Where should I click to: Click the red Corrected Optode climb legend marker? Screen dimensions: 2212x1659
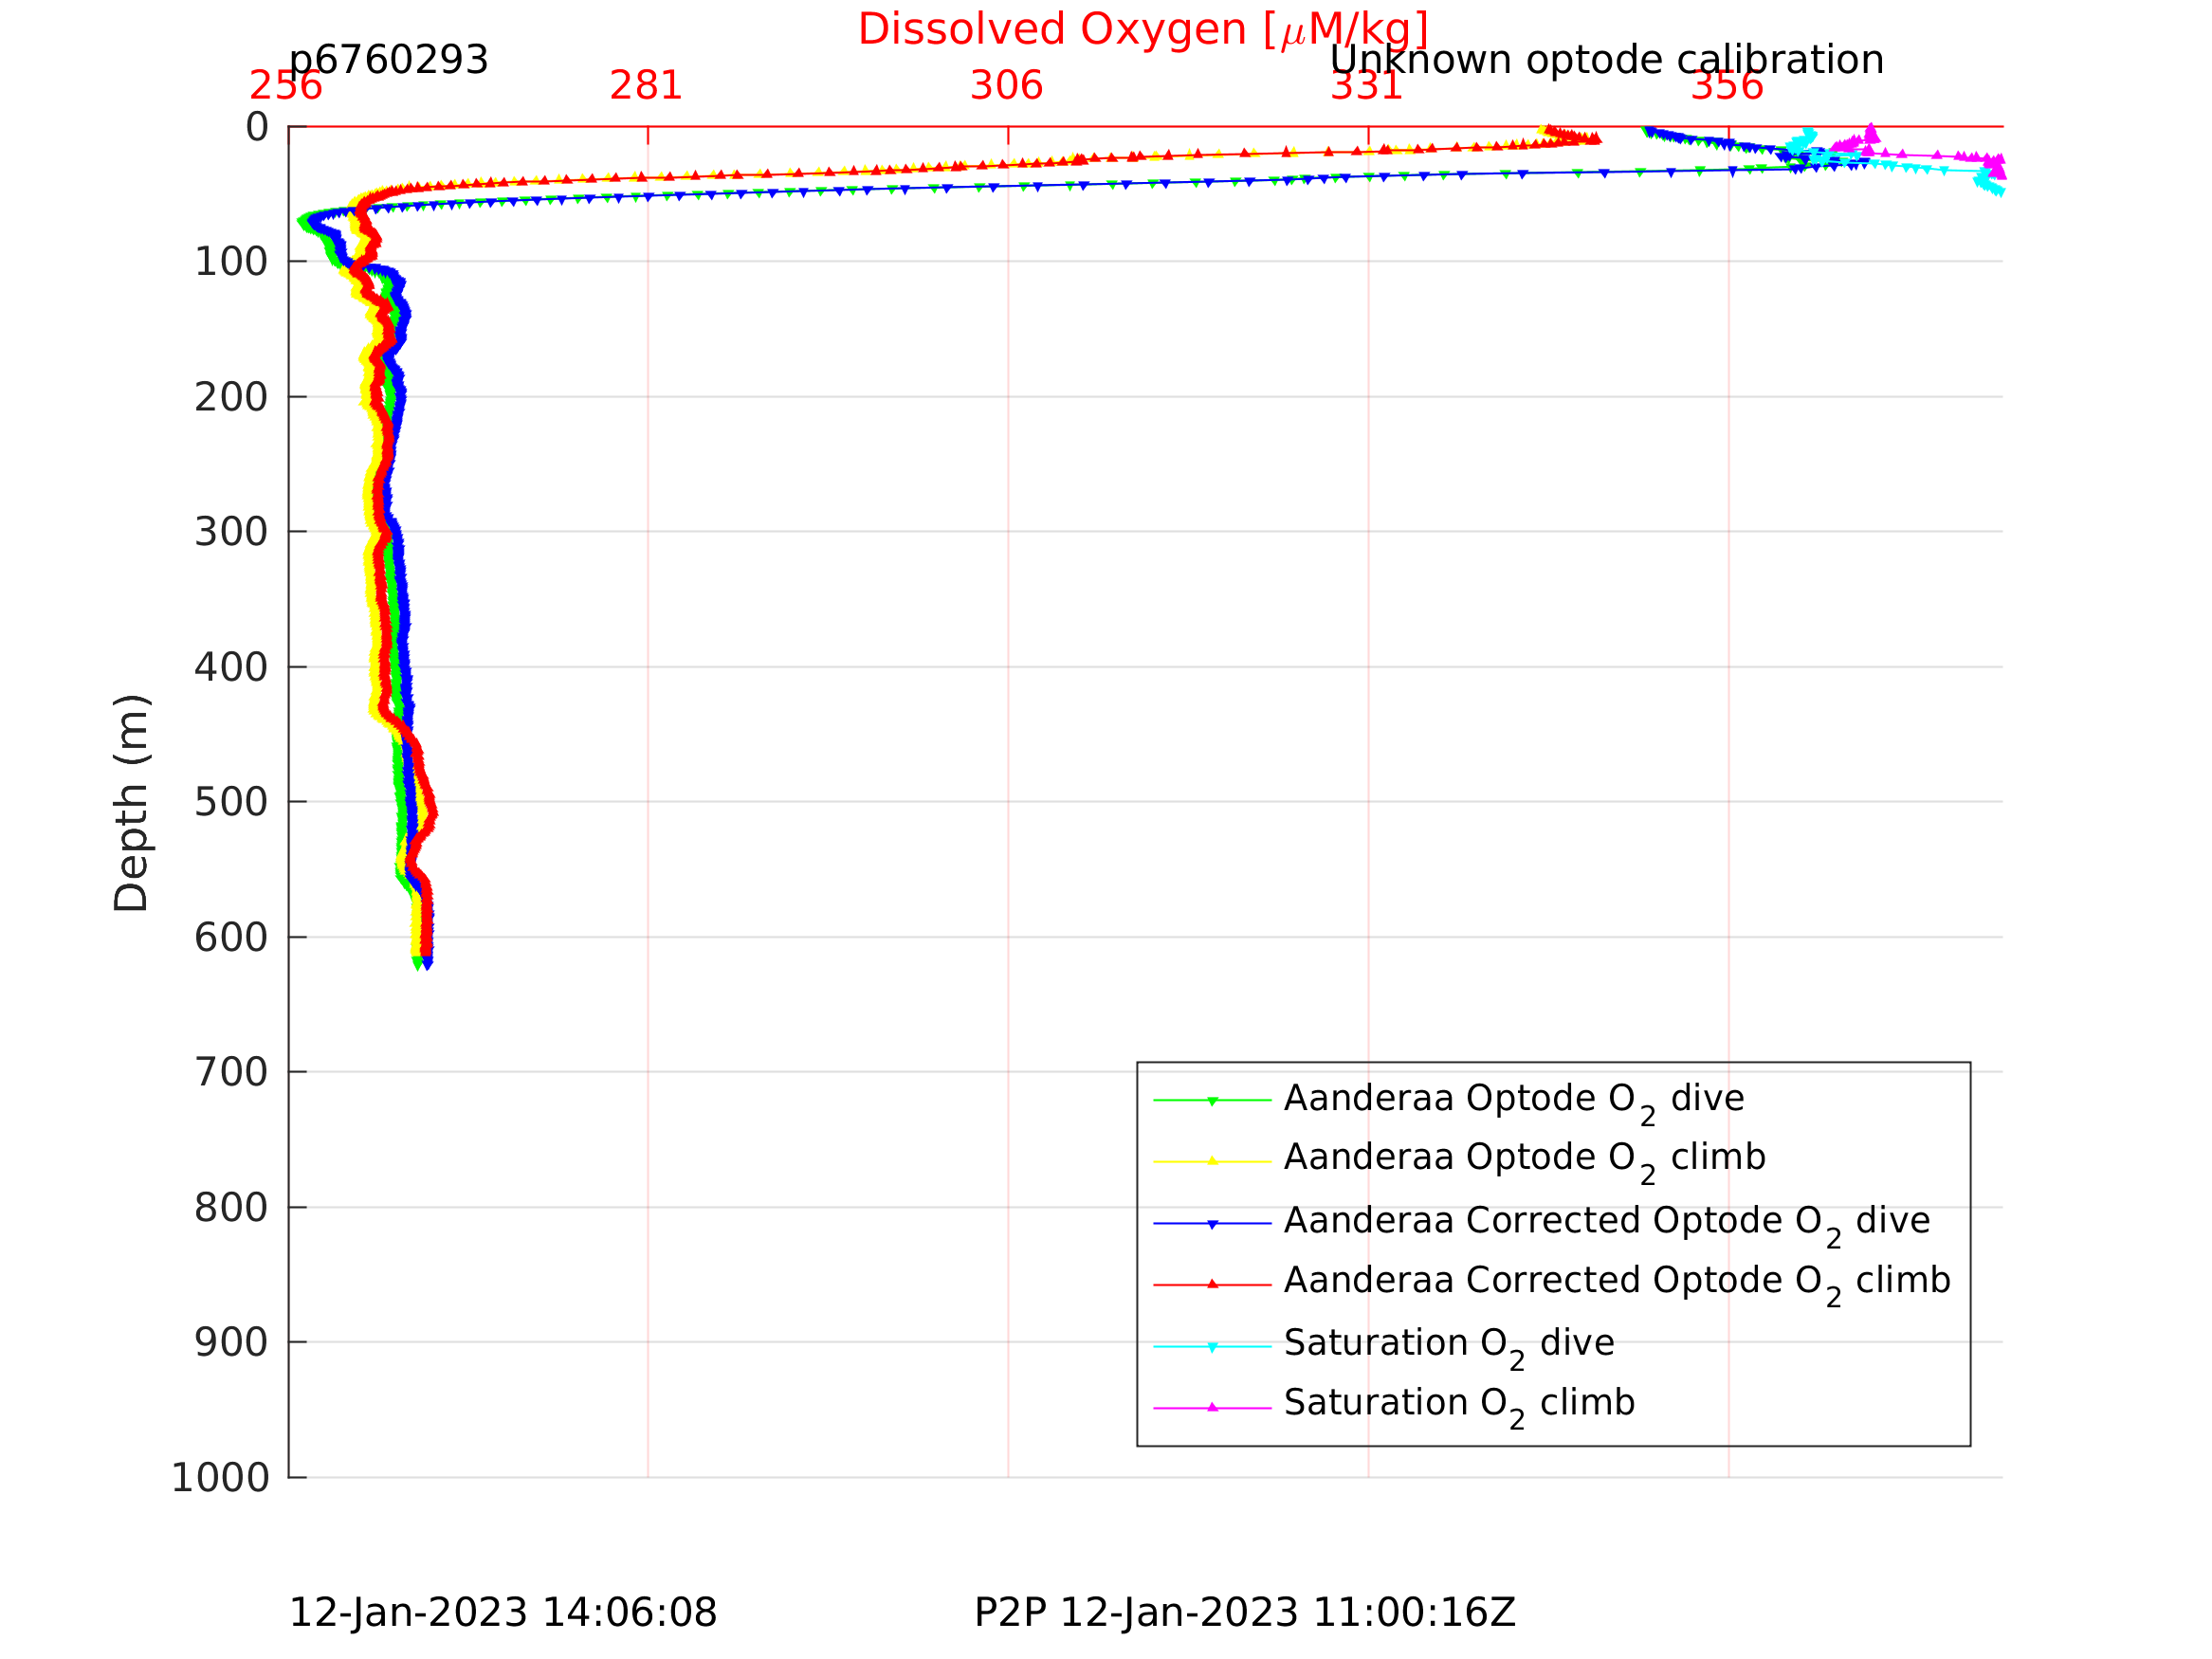point(1212,1284)
